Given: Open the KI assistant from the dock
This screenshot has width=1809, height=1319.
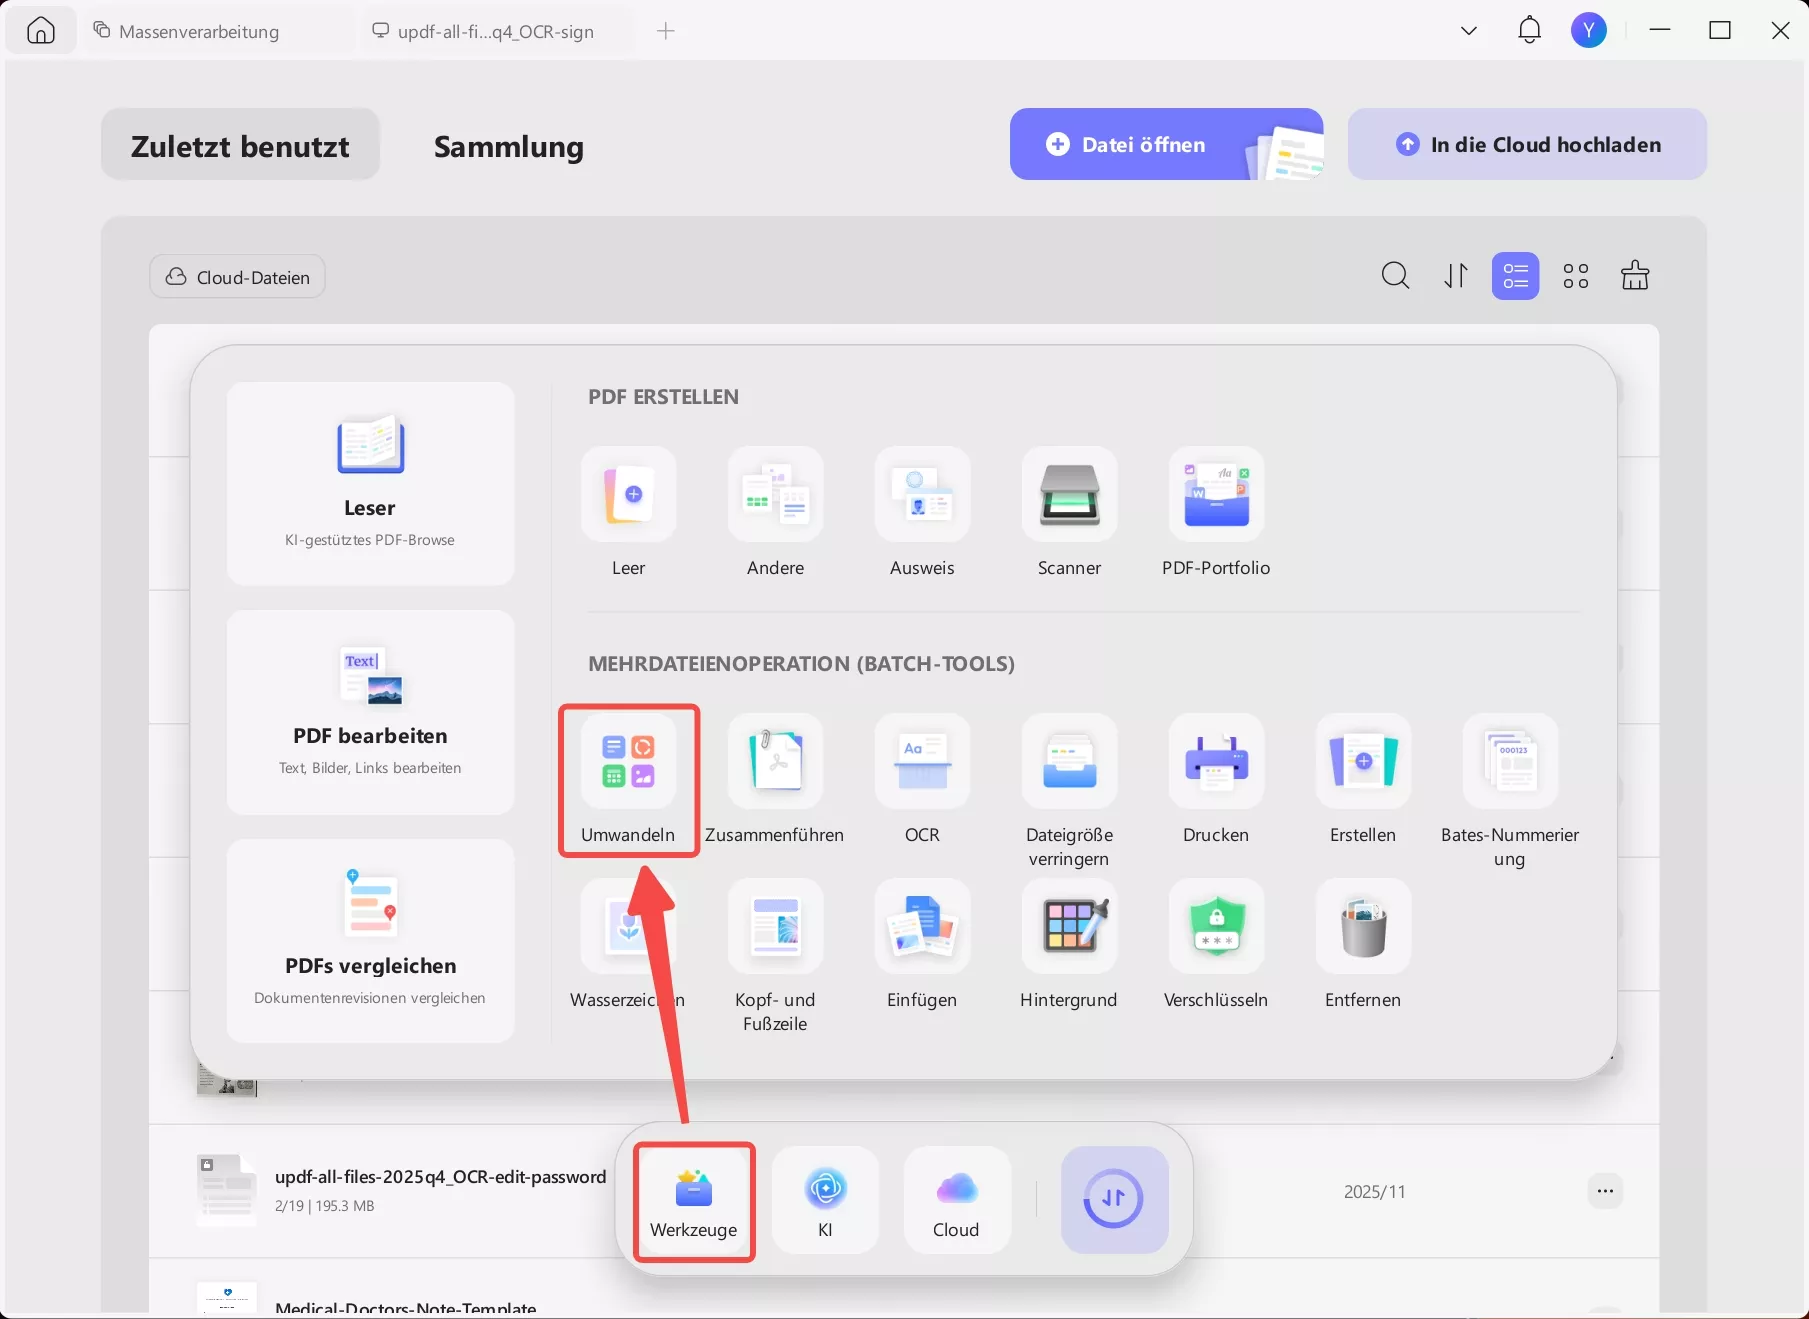Looking at the screenshot, I should 825,1200.
